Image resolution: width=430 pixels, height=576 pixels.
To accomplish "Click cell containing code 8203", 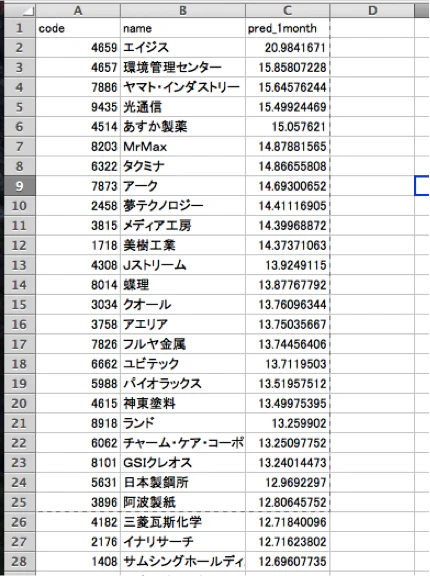I will (x=78, y=147).
